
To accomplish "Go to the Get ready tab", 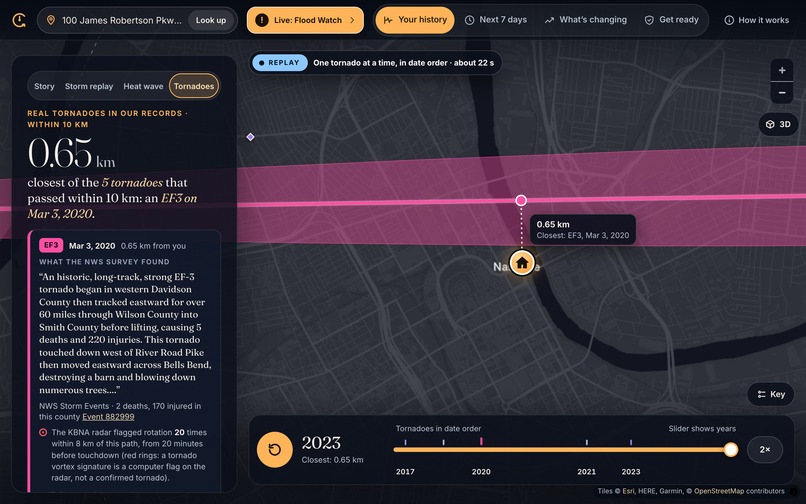I will pyautogui.click(x=671, y=20).
